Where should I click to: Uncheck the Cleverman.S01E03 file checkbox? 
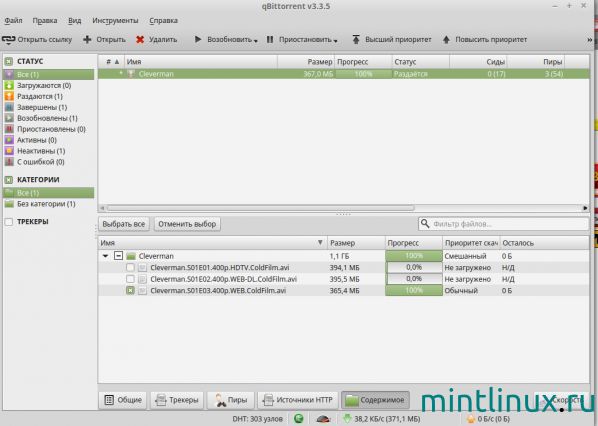(130, 291)
